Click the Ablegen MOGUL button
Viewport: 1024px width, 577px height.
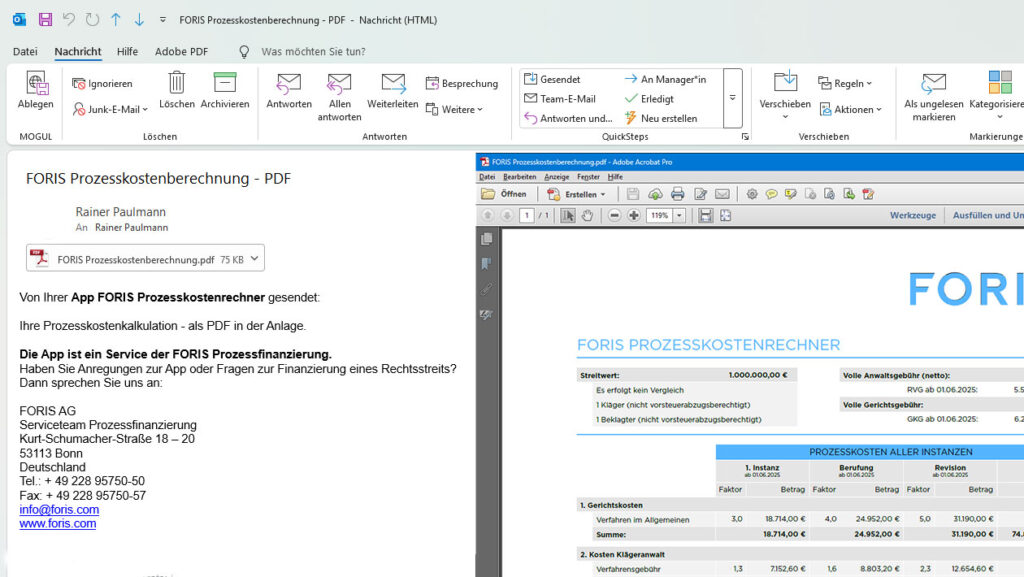(36, 91)
